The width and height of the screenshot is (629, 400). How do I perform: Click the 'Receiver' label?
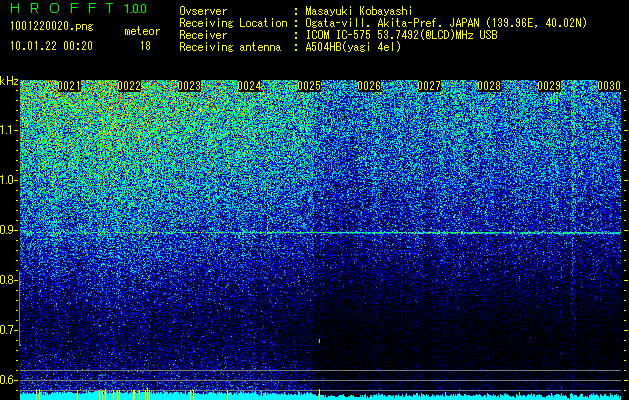click(203, 35)
